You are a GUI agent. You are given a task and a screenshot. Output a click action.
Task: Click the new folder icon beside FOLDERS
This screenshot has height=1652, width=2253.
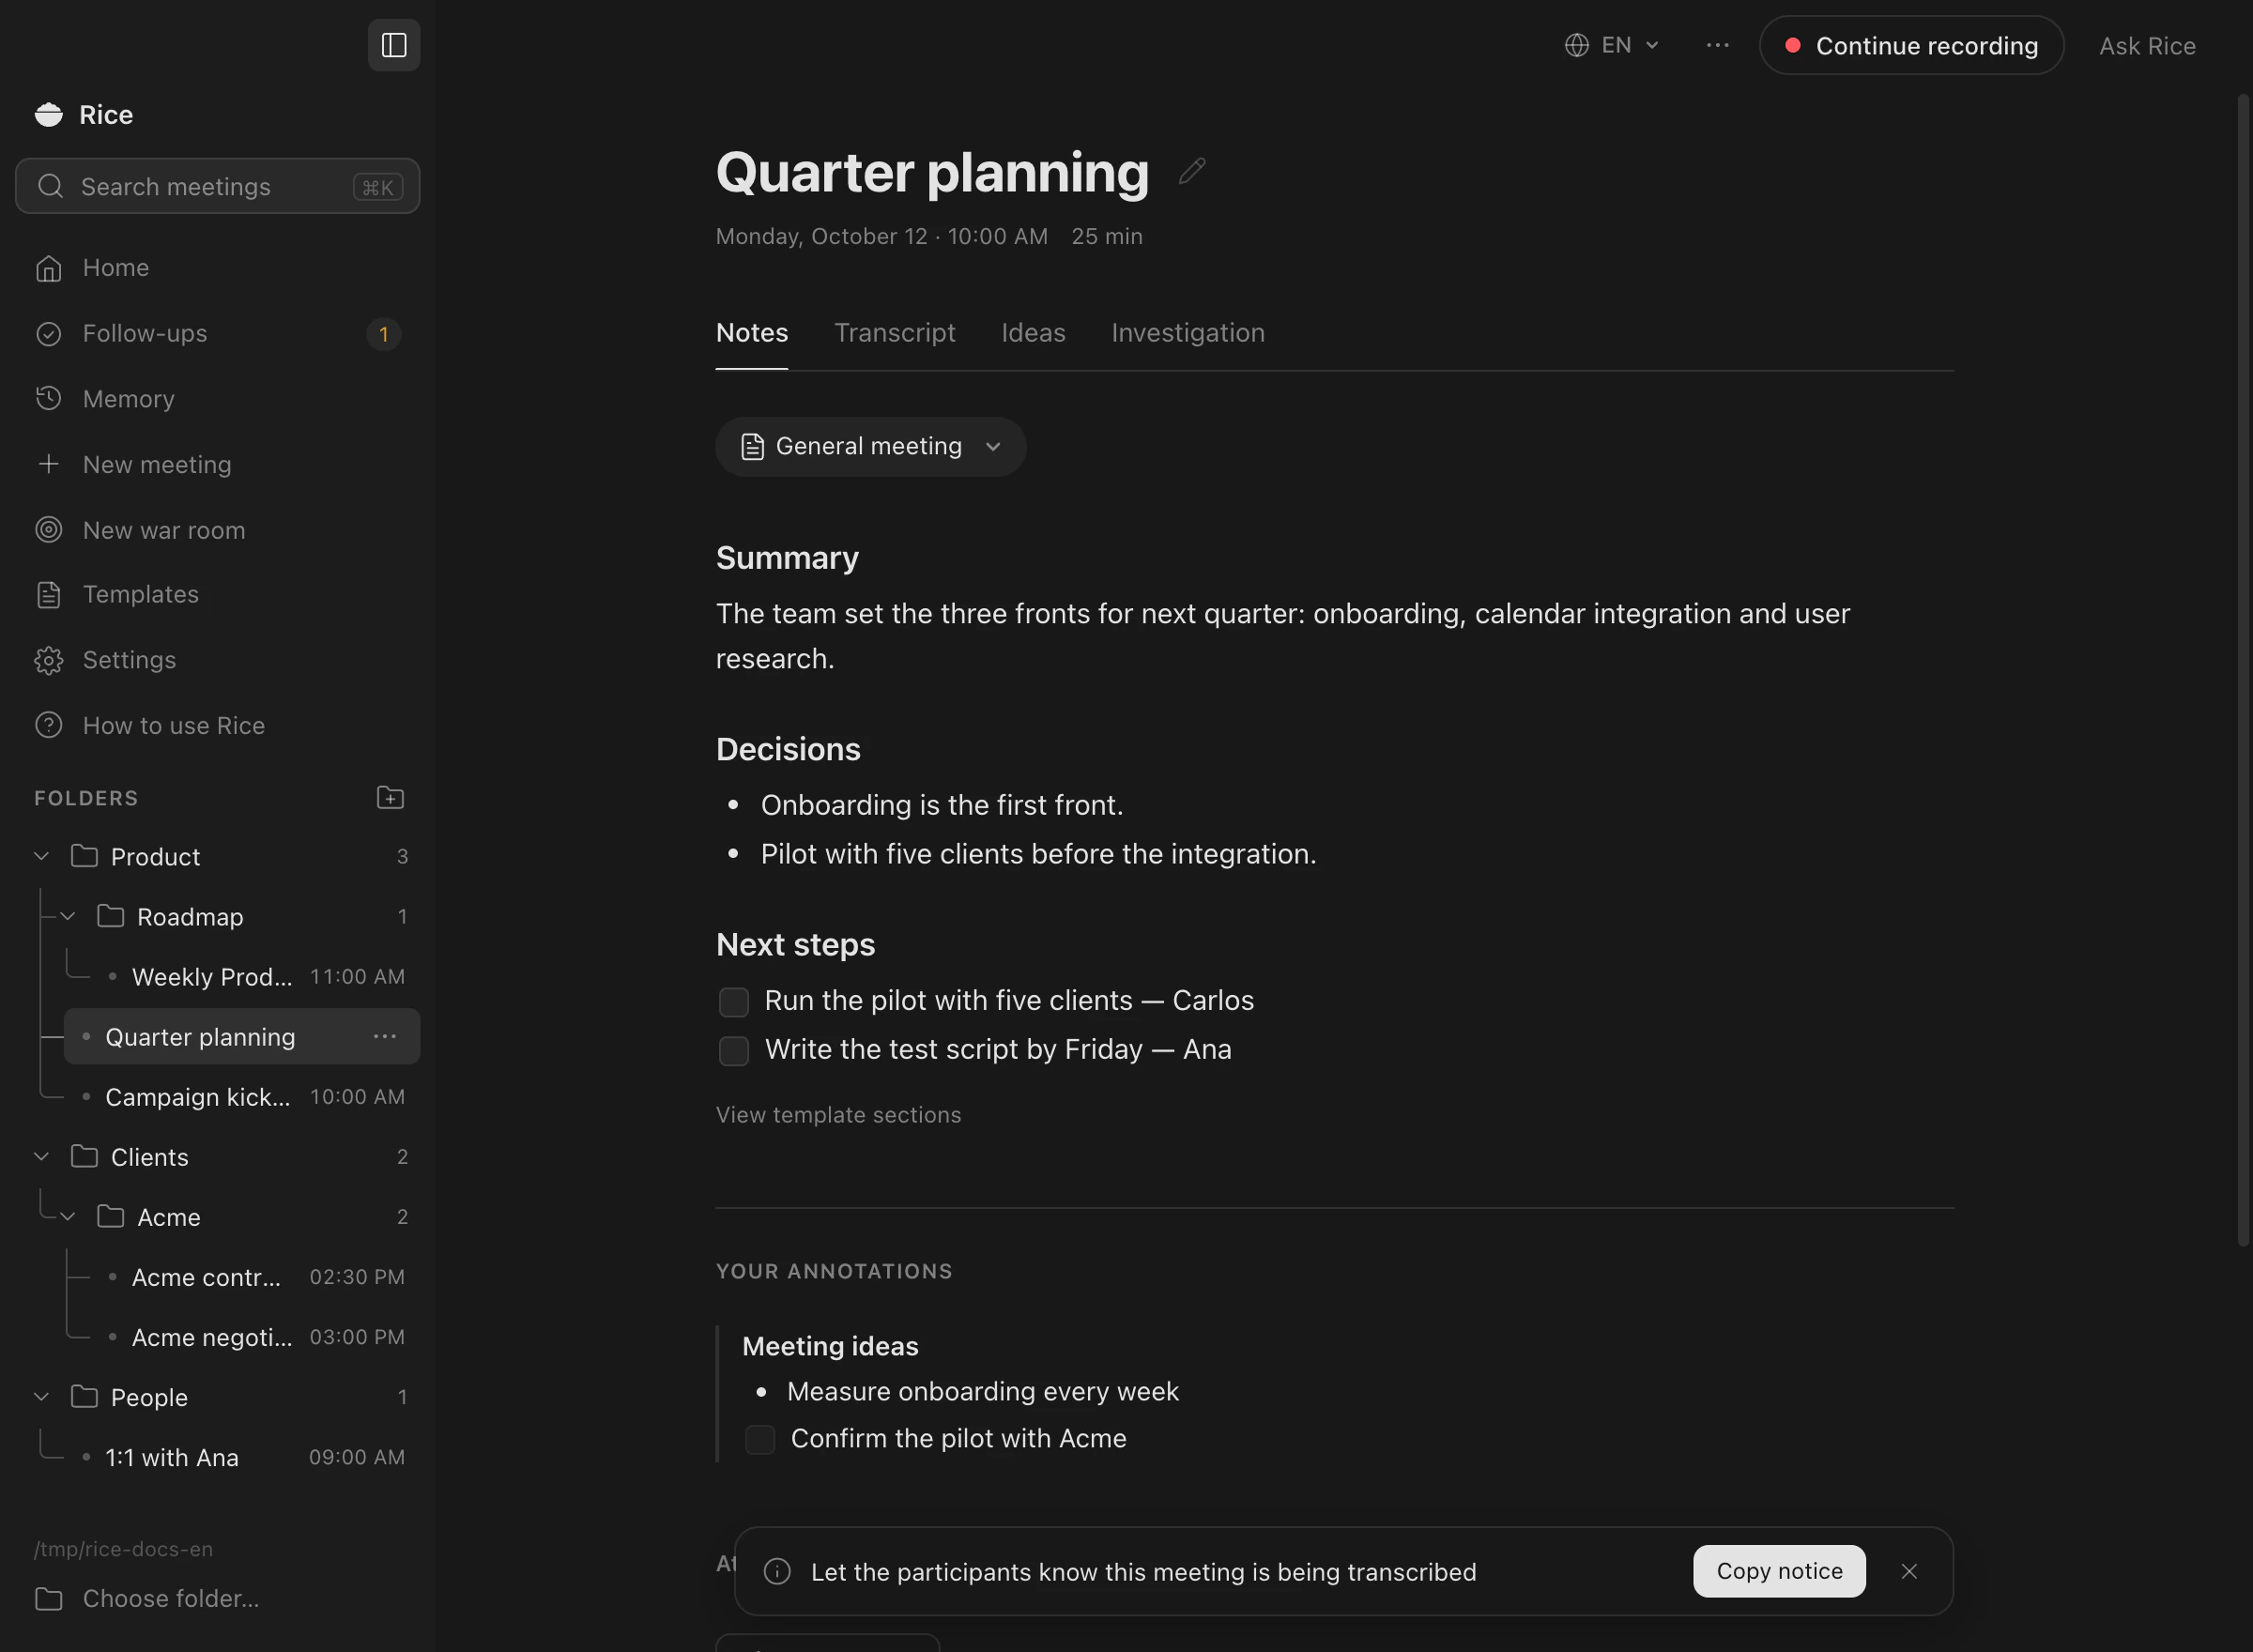(x=390, y=797)
